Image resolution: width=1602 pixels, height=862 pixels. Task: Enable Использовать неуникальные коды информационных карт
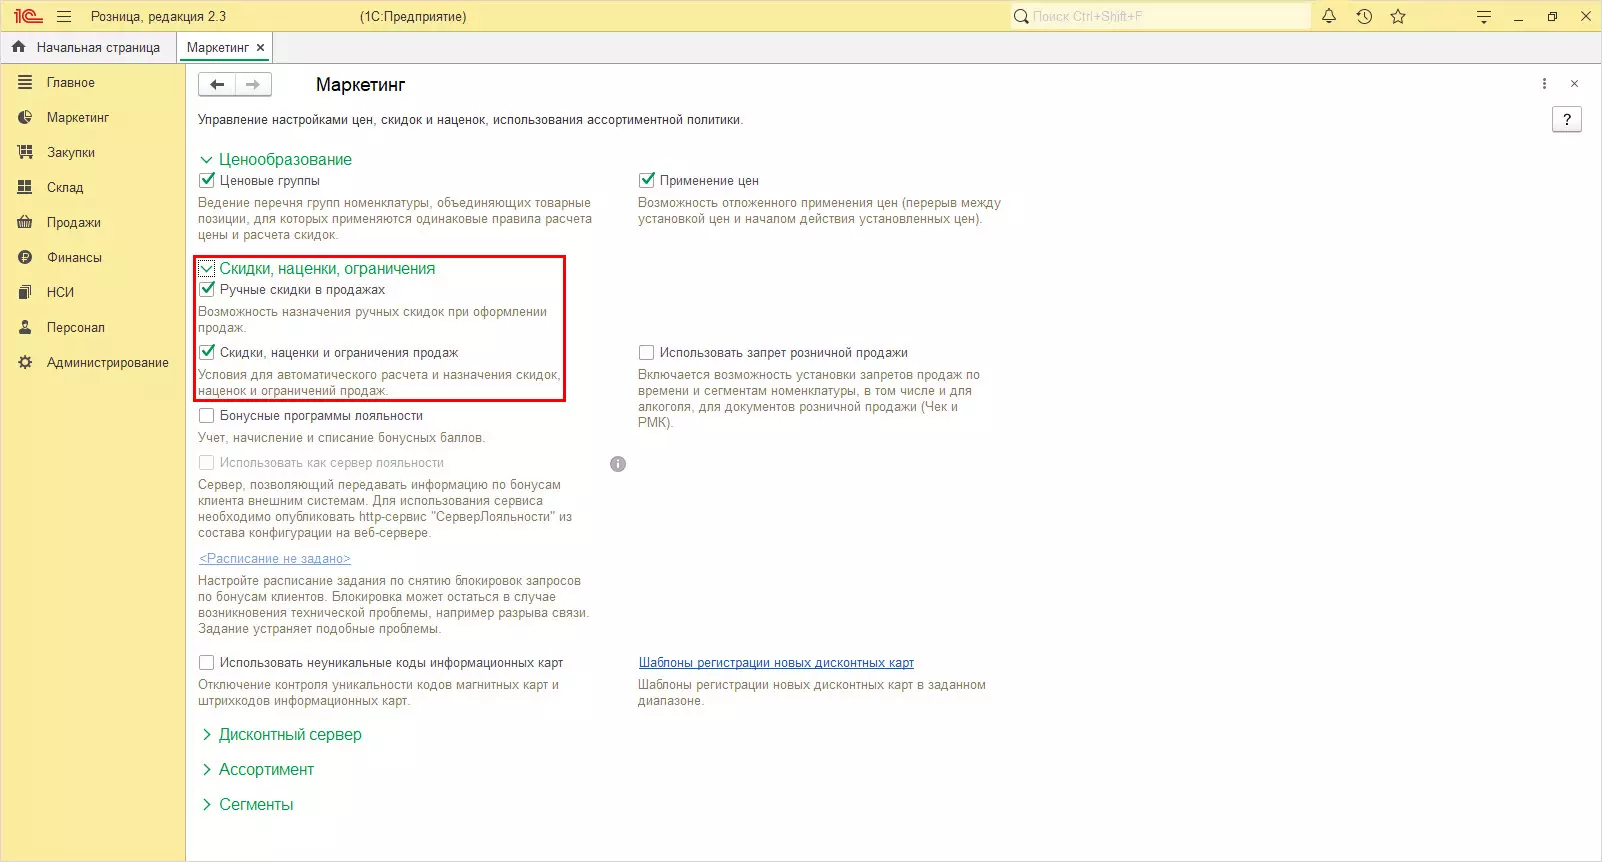[x=207, y=663]
